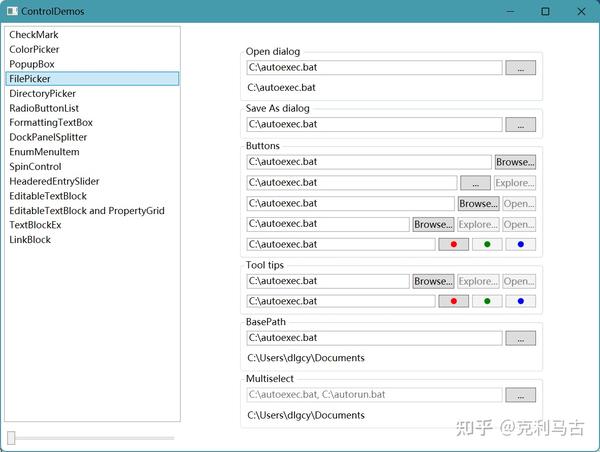
Task: Click the green dot button in Buttons group
Action: click(487, 244)
